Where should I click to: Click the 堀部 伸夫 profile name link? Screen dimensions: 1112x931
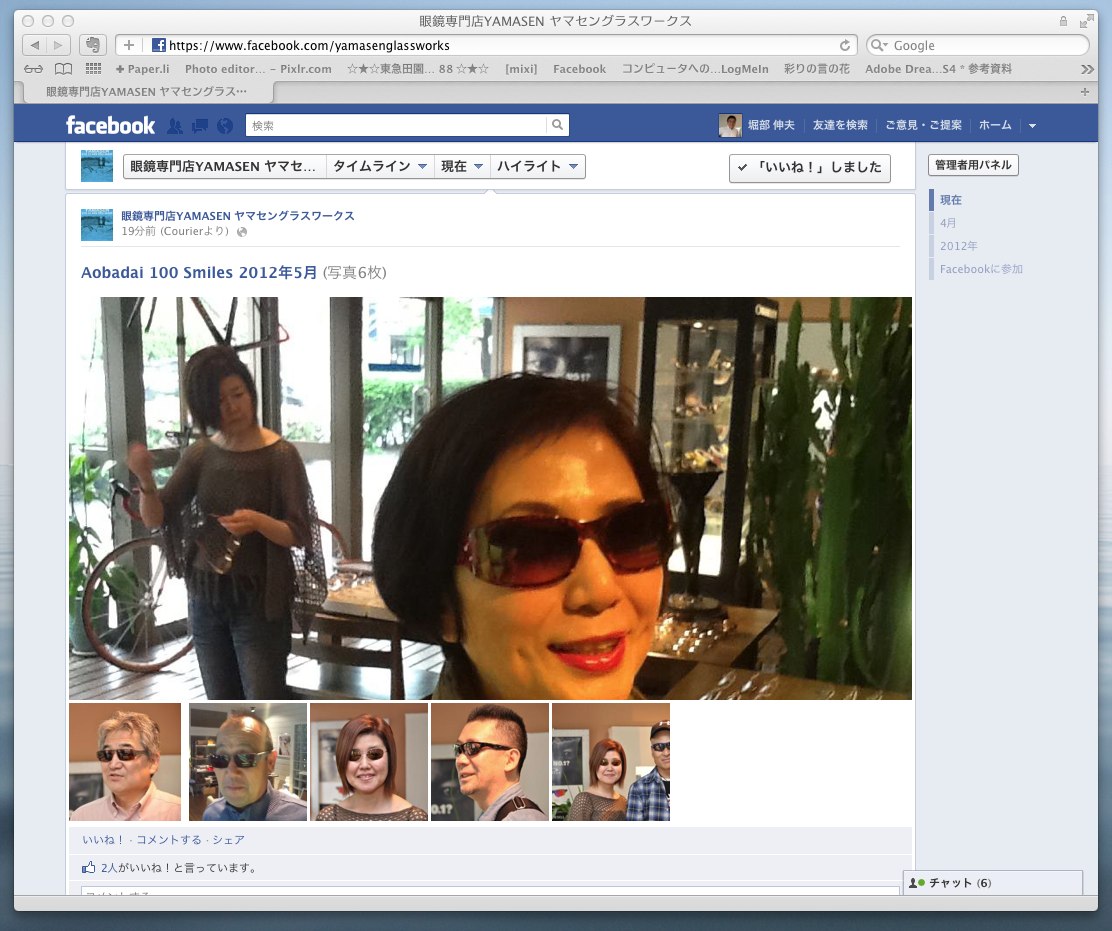click(x=771, y=126)
